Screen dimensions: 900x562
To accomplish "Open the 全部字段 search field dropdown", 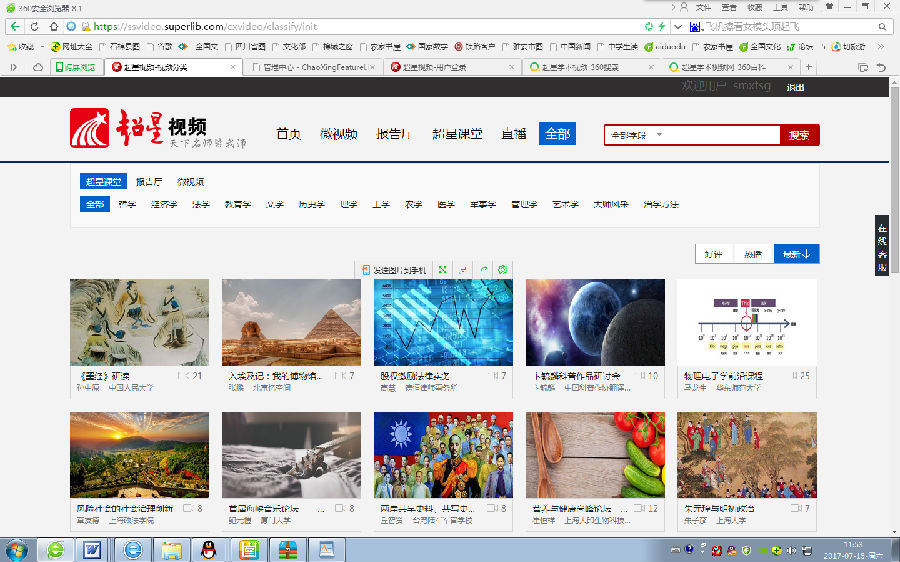I will [x=637, y=135].
